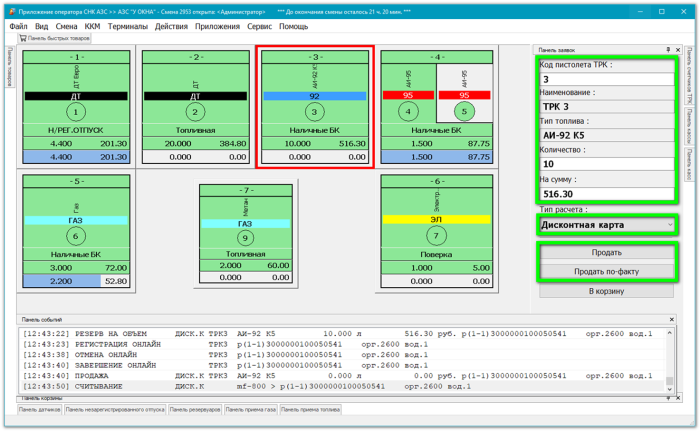Open the Файл menu
The image size is (700, 431).
pyautogui.click(x=18, y=26)
